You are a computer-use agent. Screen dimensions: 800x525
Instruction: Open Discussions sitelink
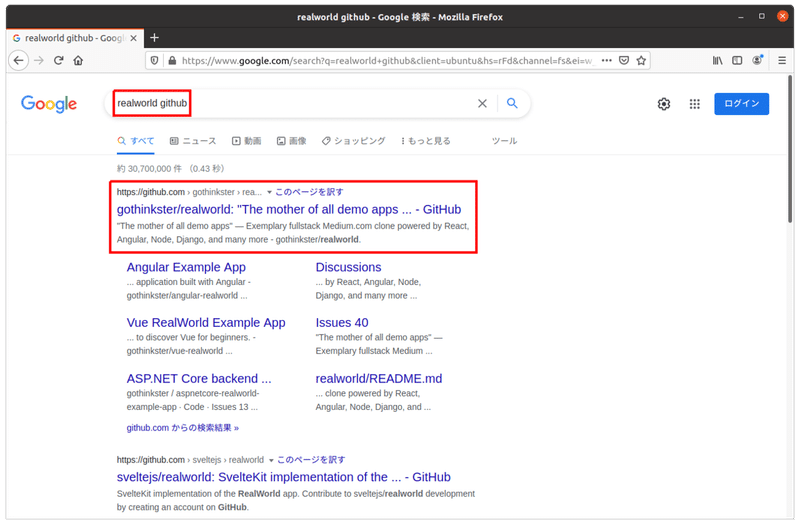(348, 267)
